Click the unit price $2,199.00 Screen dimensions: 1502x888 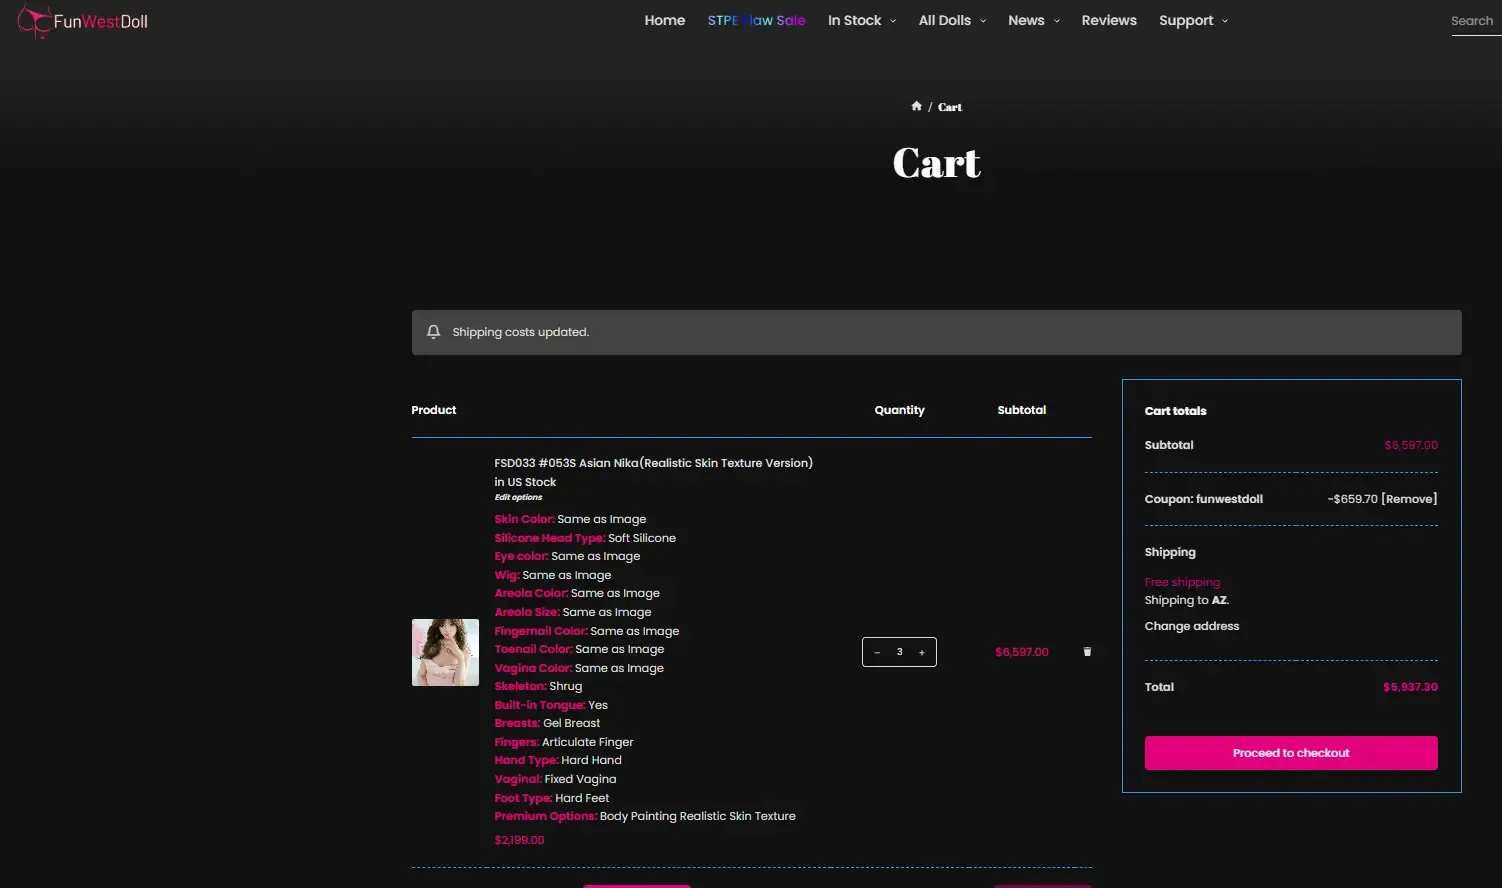click(519, 840)
